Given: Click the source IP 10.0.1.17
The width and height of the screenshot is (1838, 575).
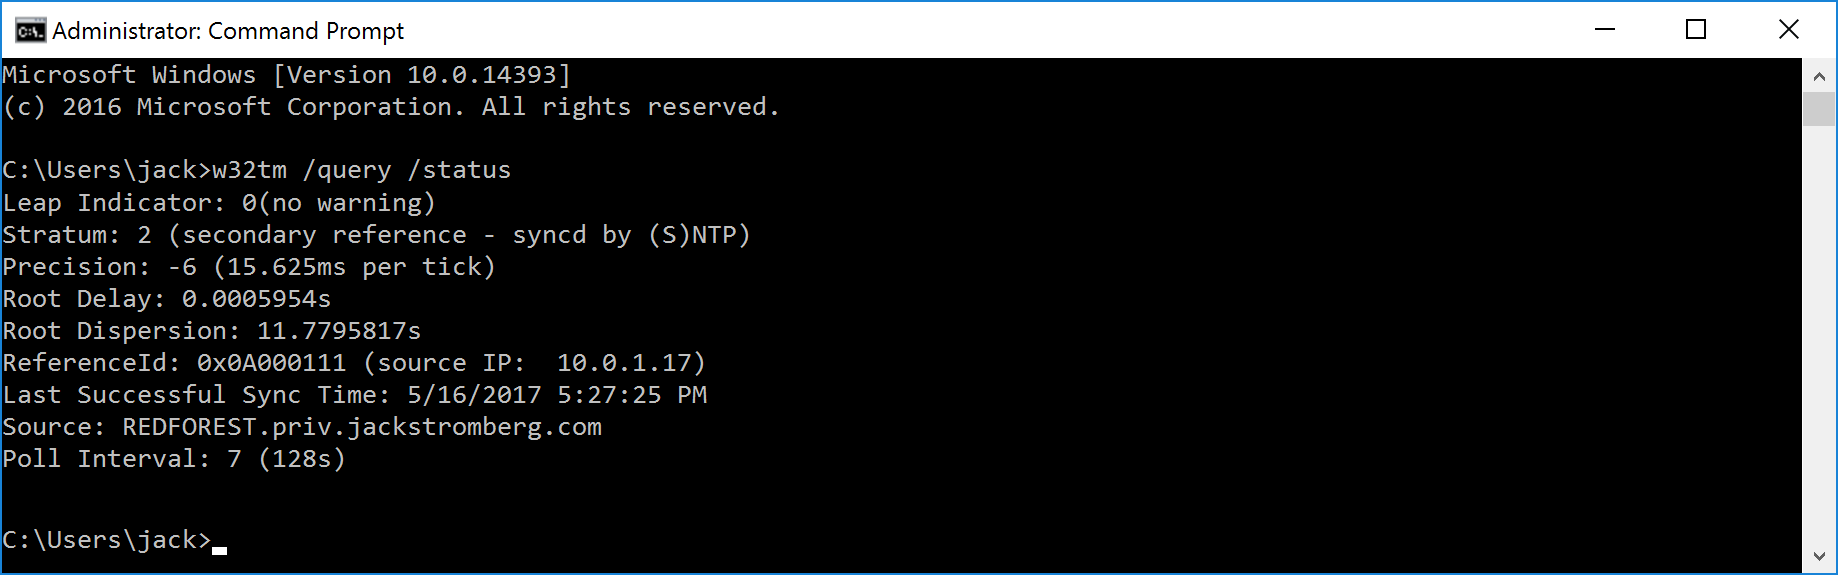Looking at the screenshot, I should (x=623, y=363).
